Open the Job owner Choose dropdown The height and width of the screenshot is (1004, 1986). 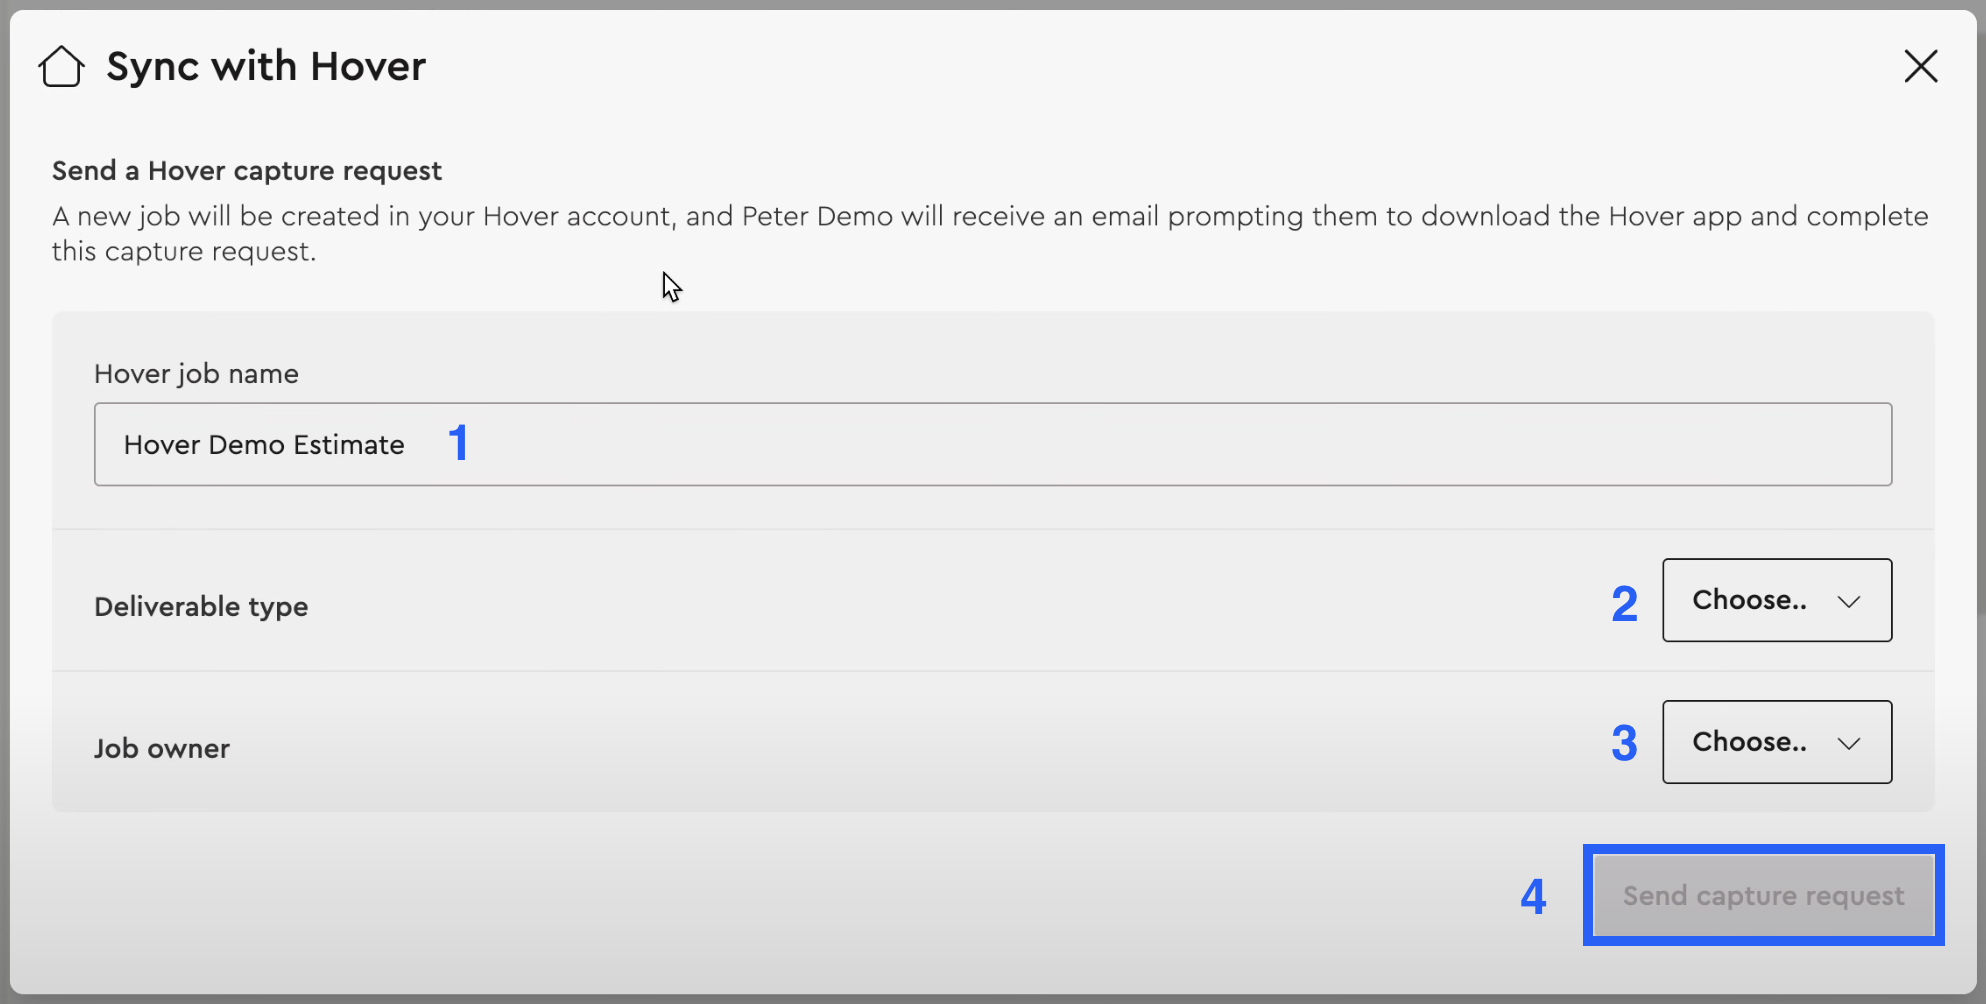pos(1777,742)
